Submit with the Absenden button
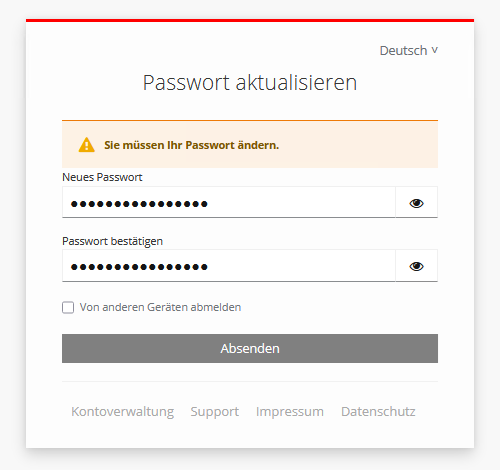Viewport: 500px width, 470px height. click(x=250, y=348)
